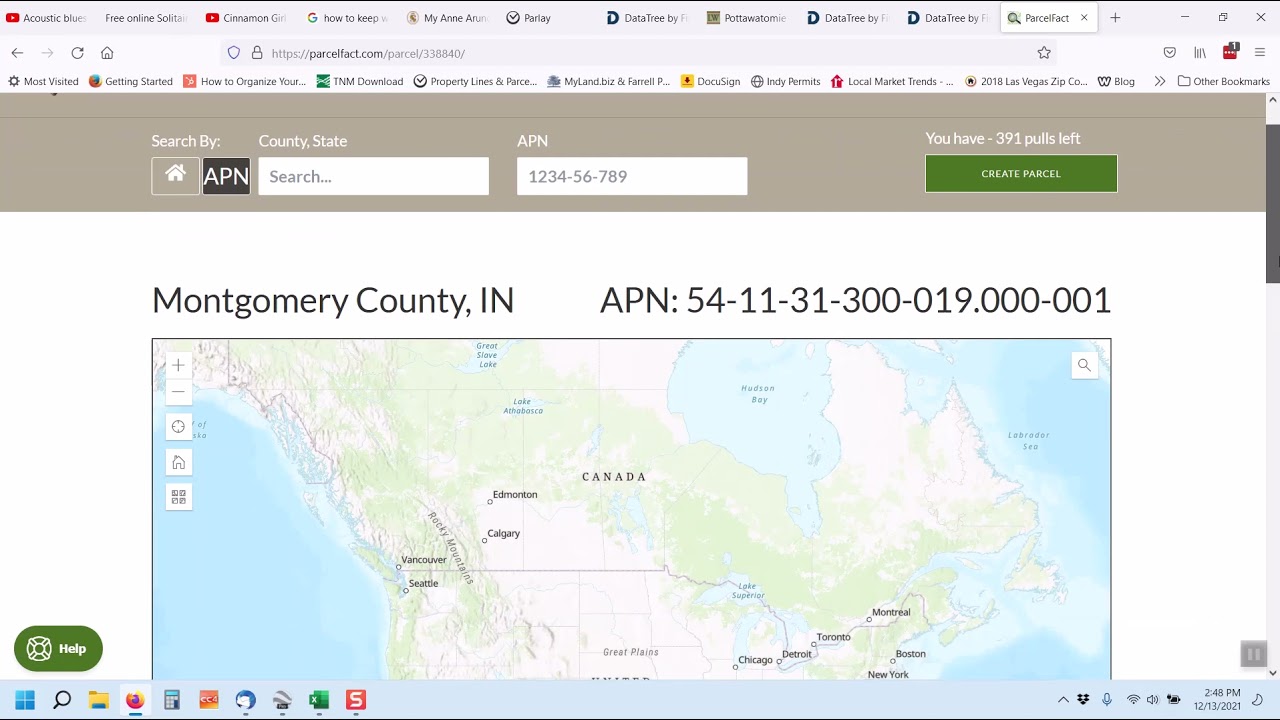Screen dimensions: 1280x720
Task: Go forward in browser history
Action: point(47,53)
